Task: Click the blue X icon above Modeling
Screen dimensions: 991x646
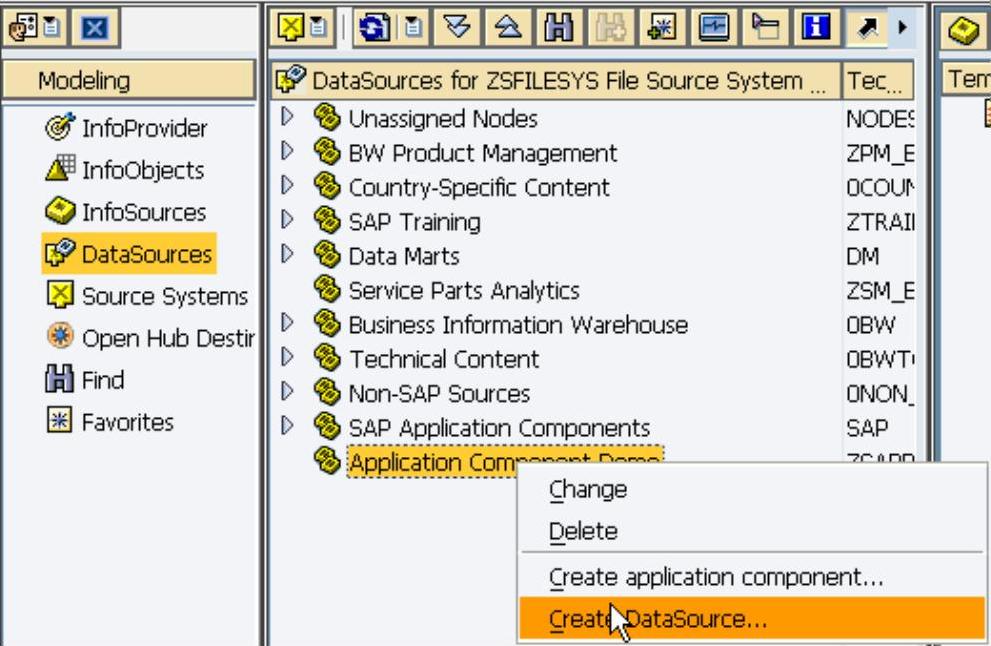Action: [95, 28]
